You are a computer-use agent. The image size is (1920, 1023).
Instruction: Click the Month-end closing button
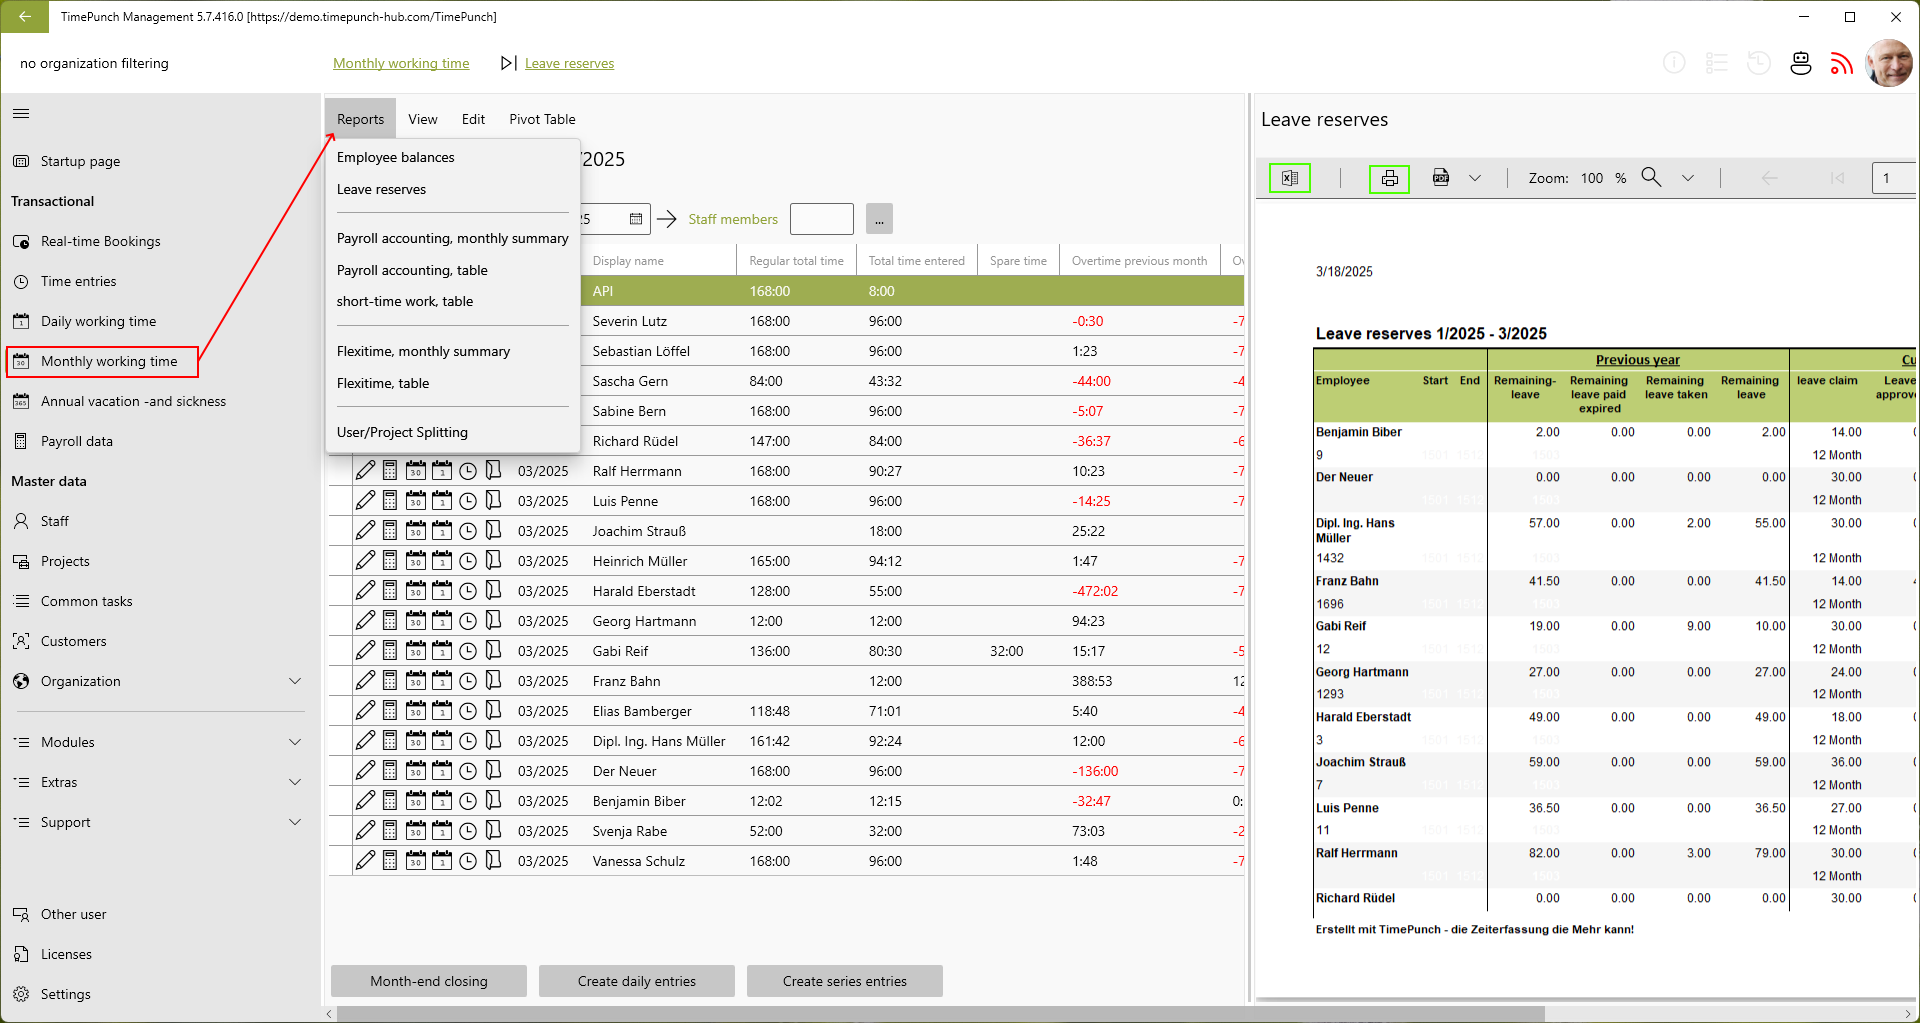point(429,981)
